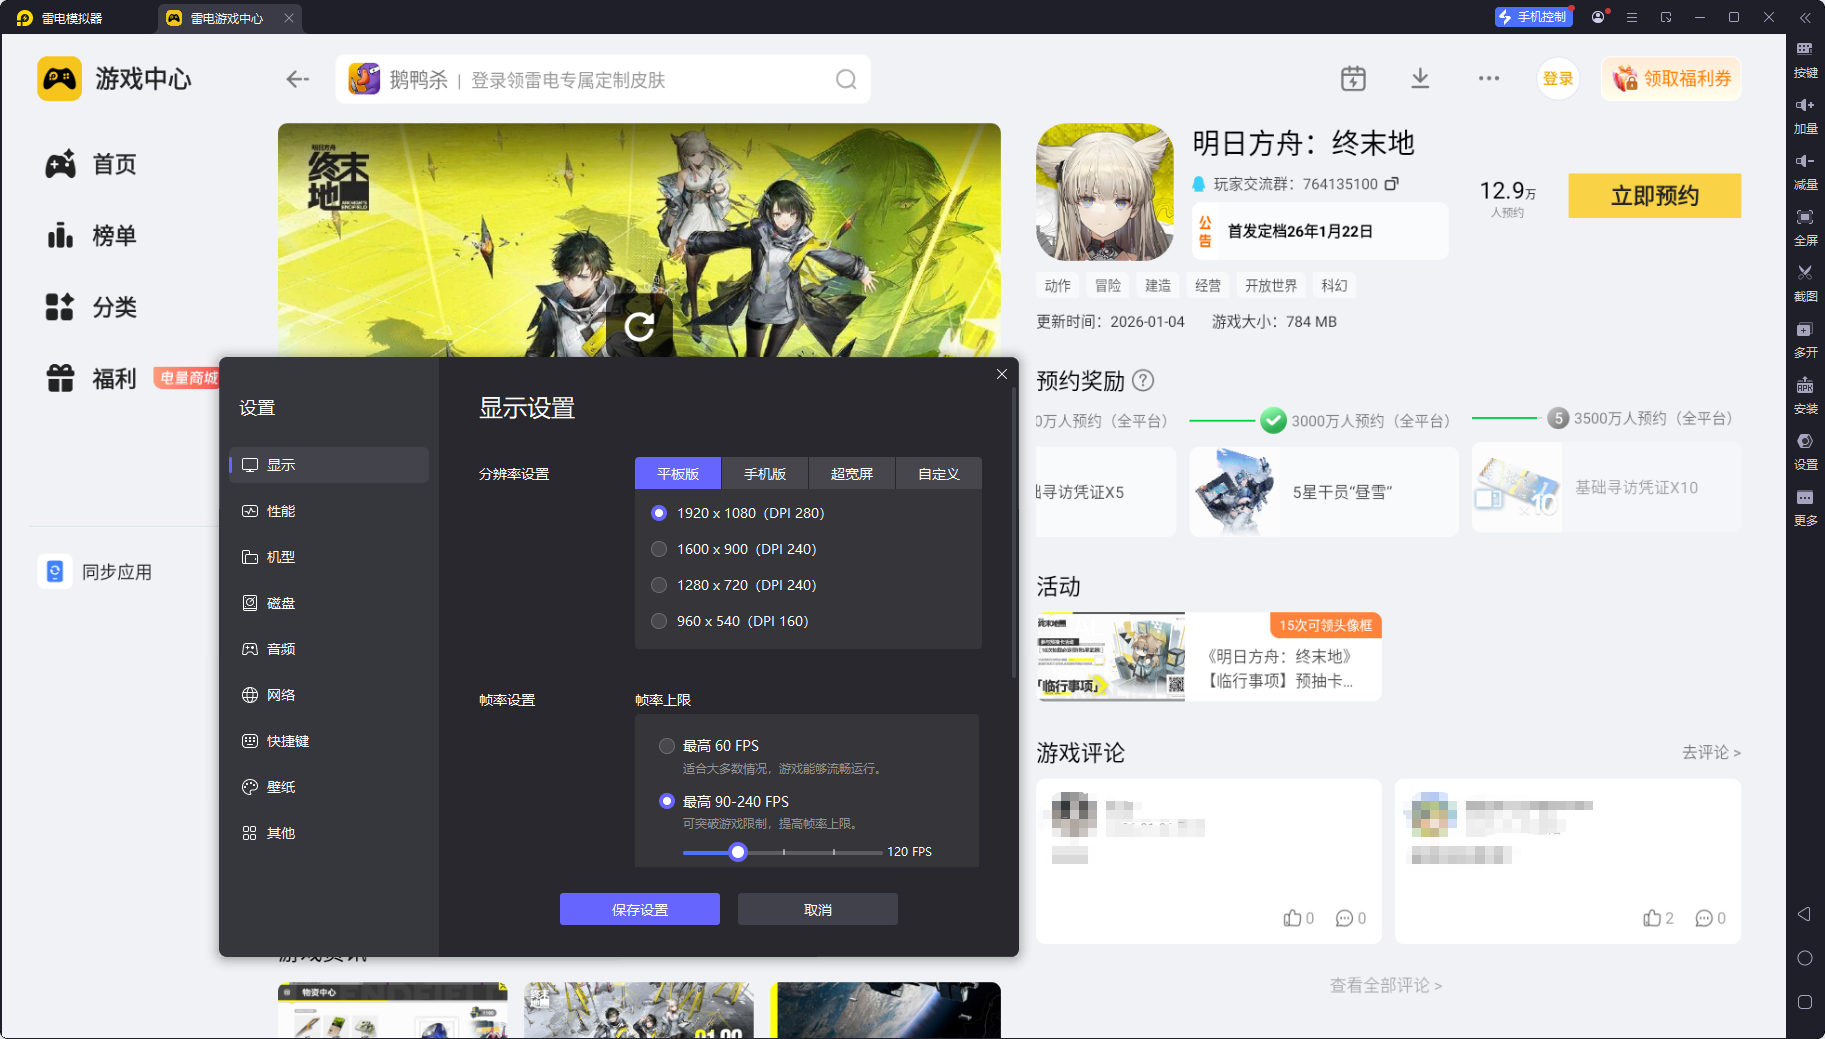The width and height of the screenshot is (1825, 1039).
Task: Like the review showing 2 thumbs up
Action: pos(1652,918)
